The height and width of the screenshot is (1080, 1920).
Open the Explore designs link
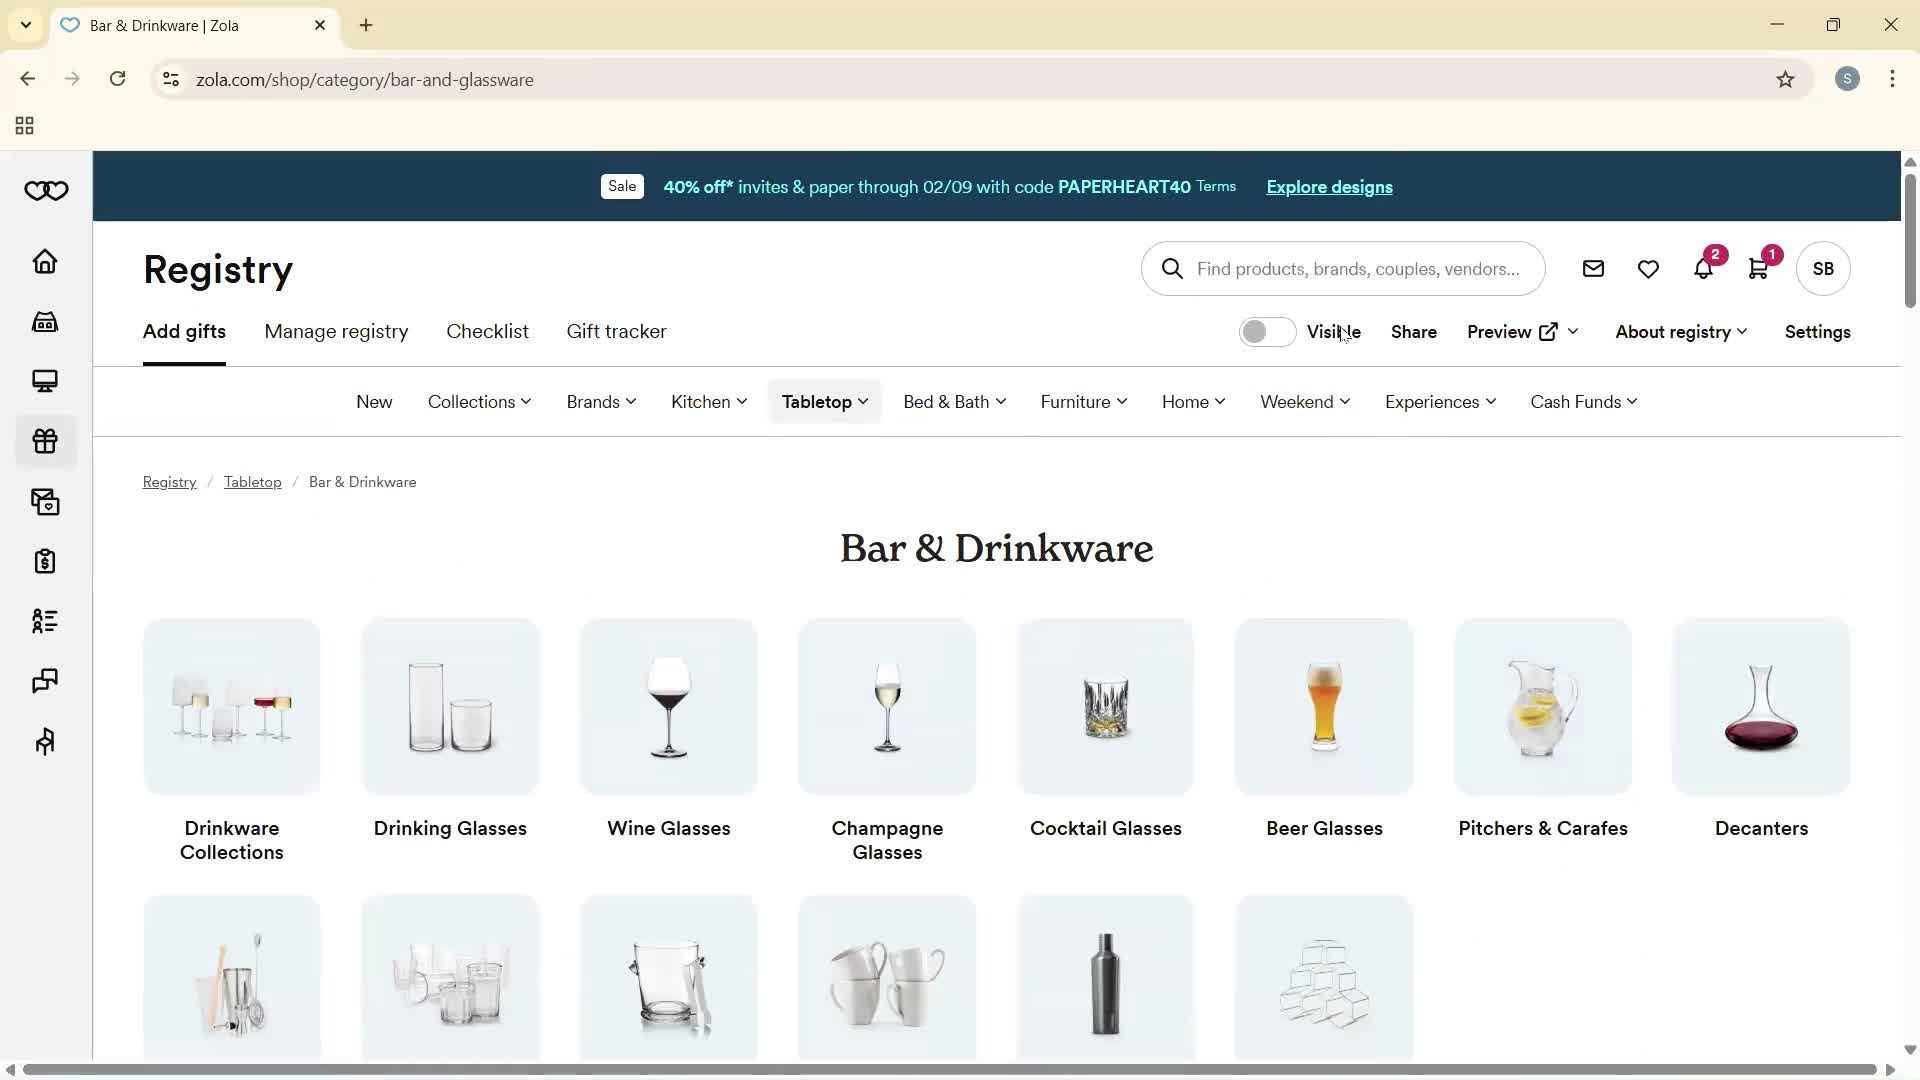pos(1328,187)
